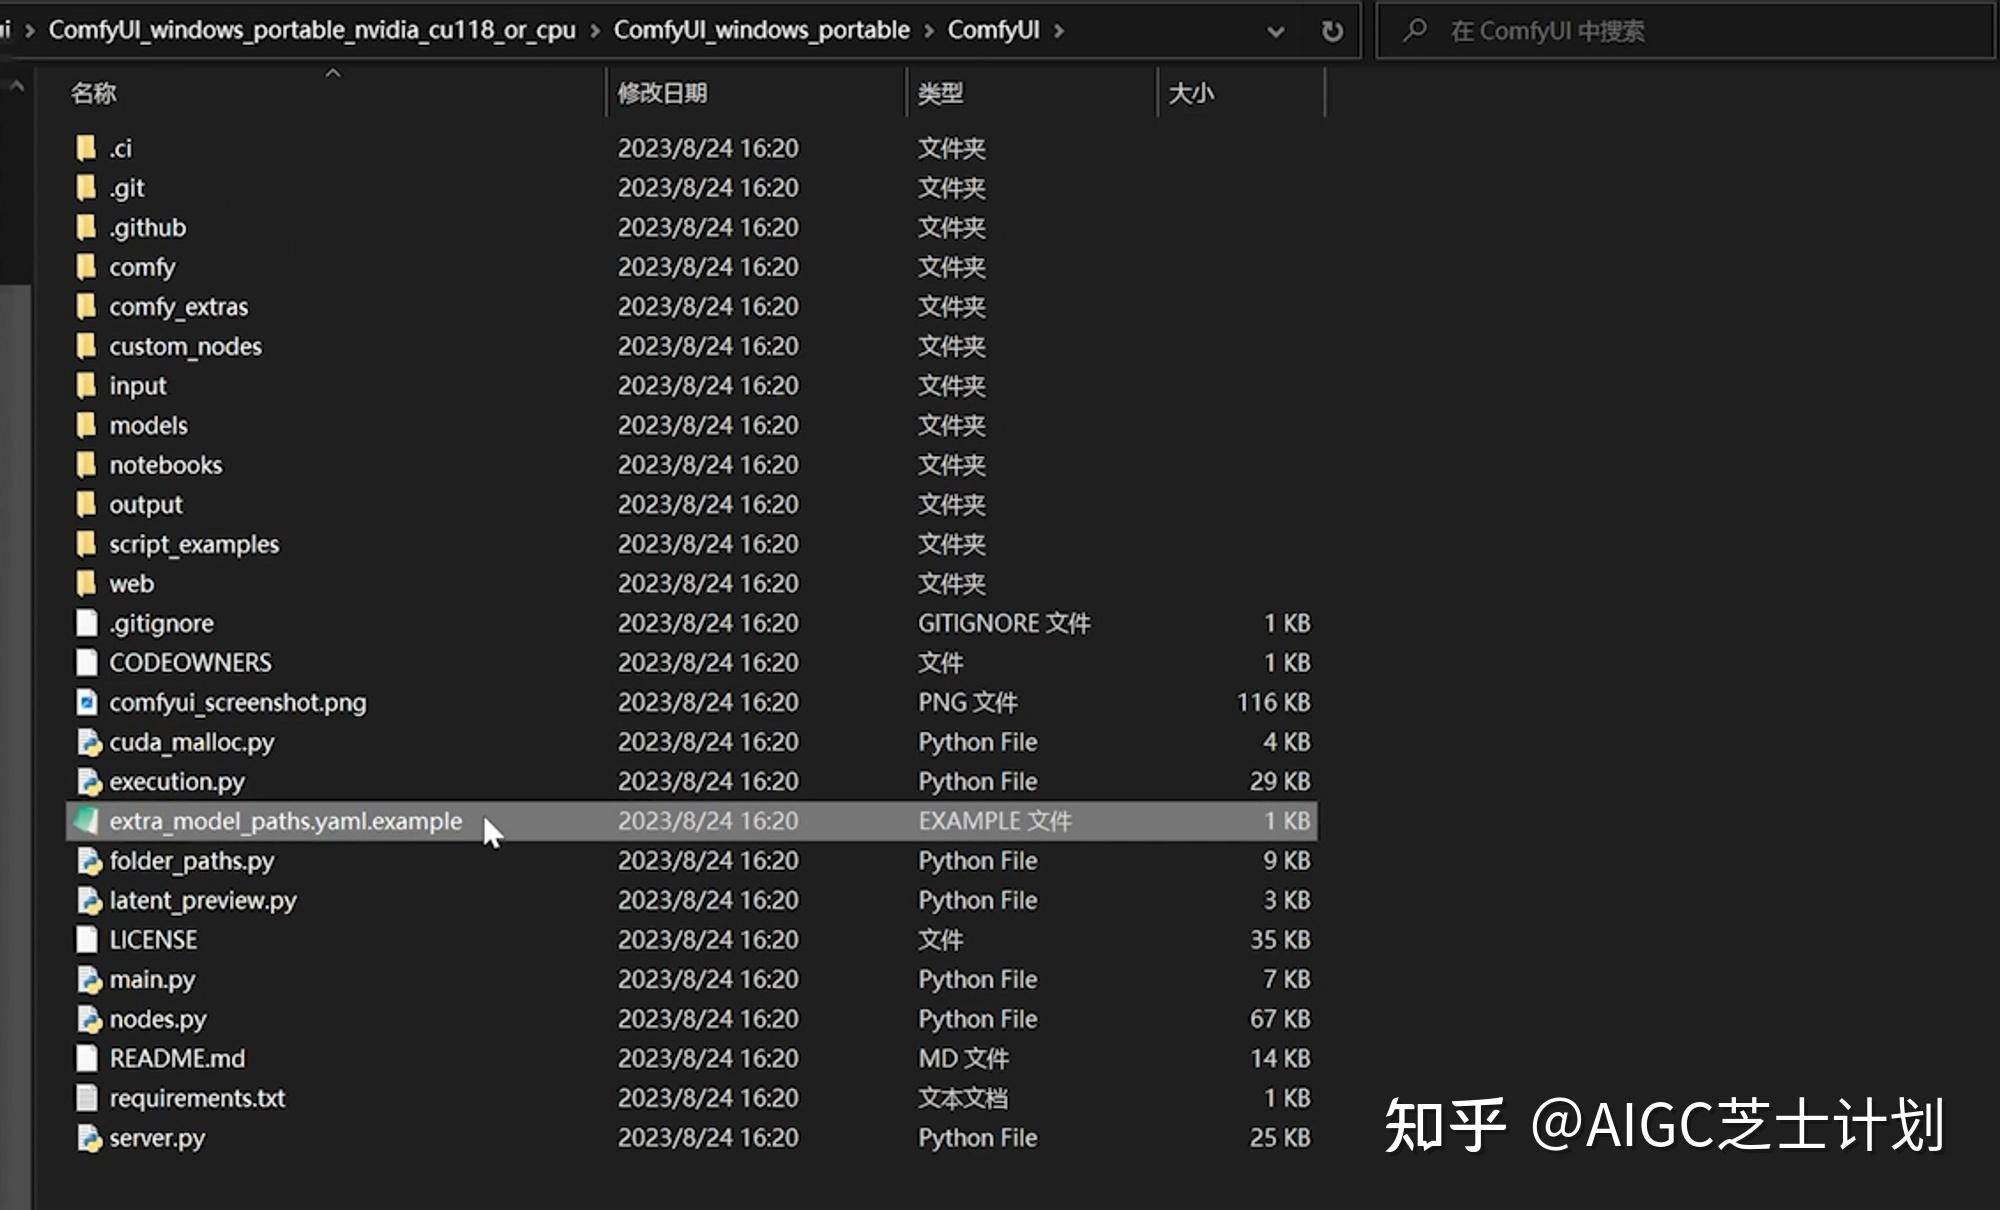Click the ComfyUI breadcrumb segment

(x=994, y=30)
